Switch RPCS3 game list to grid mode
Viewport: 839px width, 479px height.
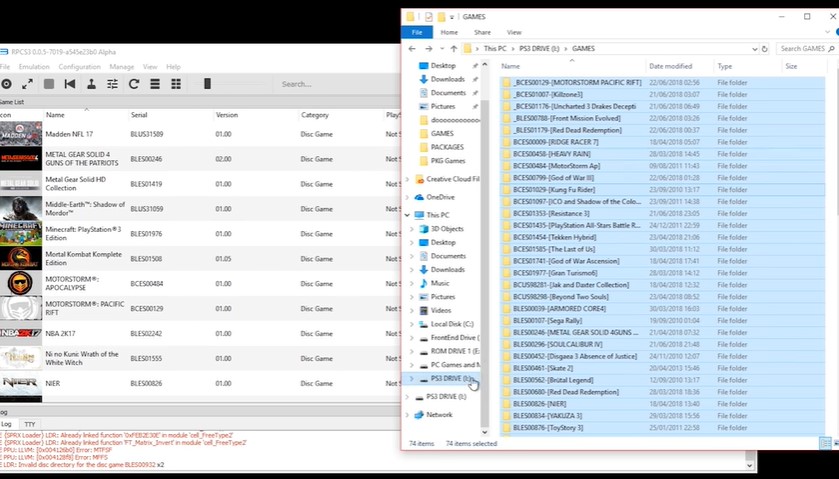coord(176,84)
